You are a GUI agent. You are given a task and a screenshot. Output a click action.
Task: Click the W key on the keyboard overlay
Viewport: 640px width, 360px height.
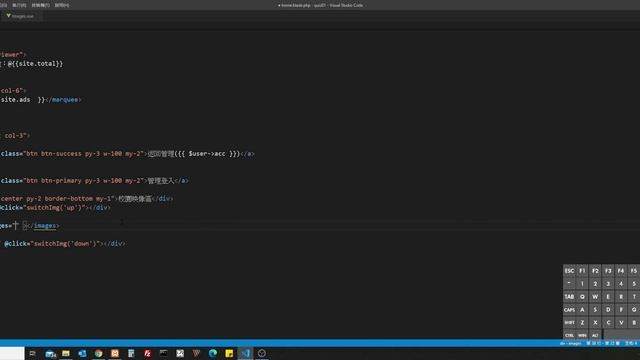coord(595,297)
